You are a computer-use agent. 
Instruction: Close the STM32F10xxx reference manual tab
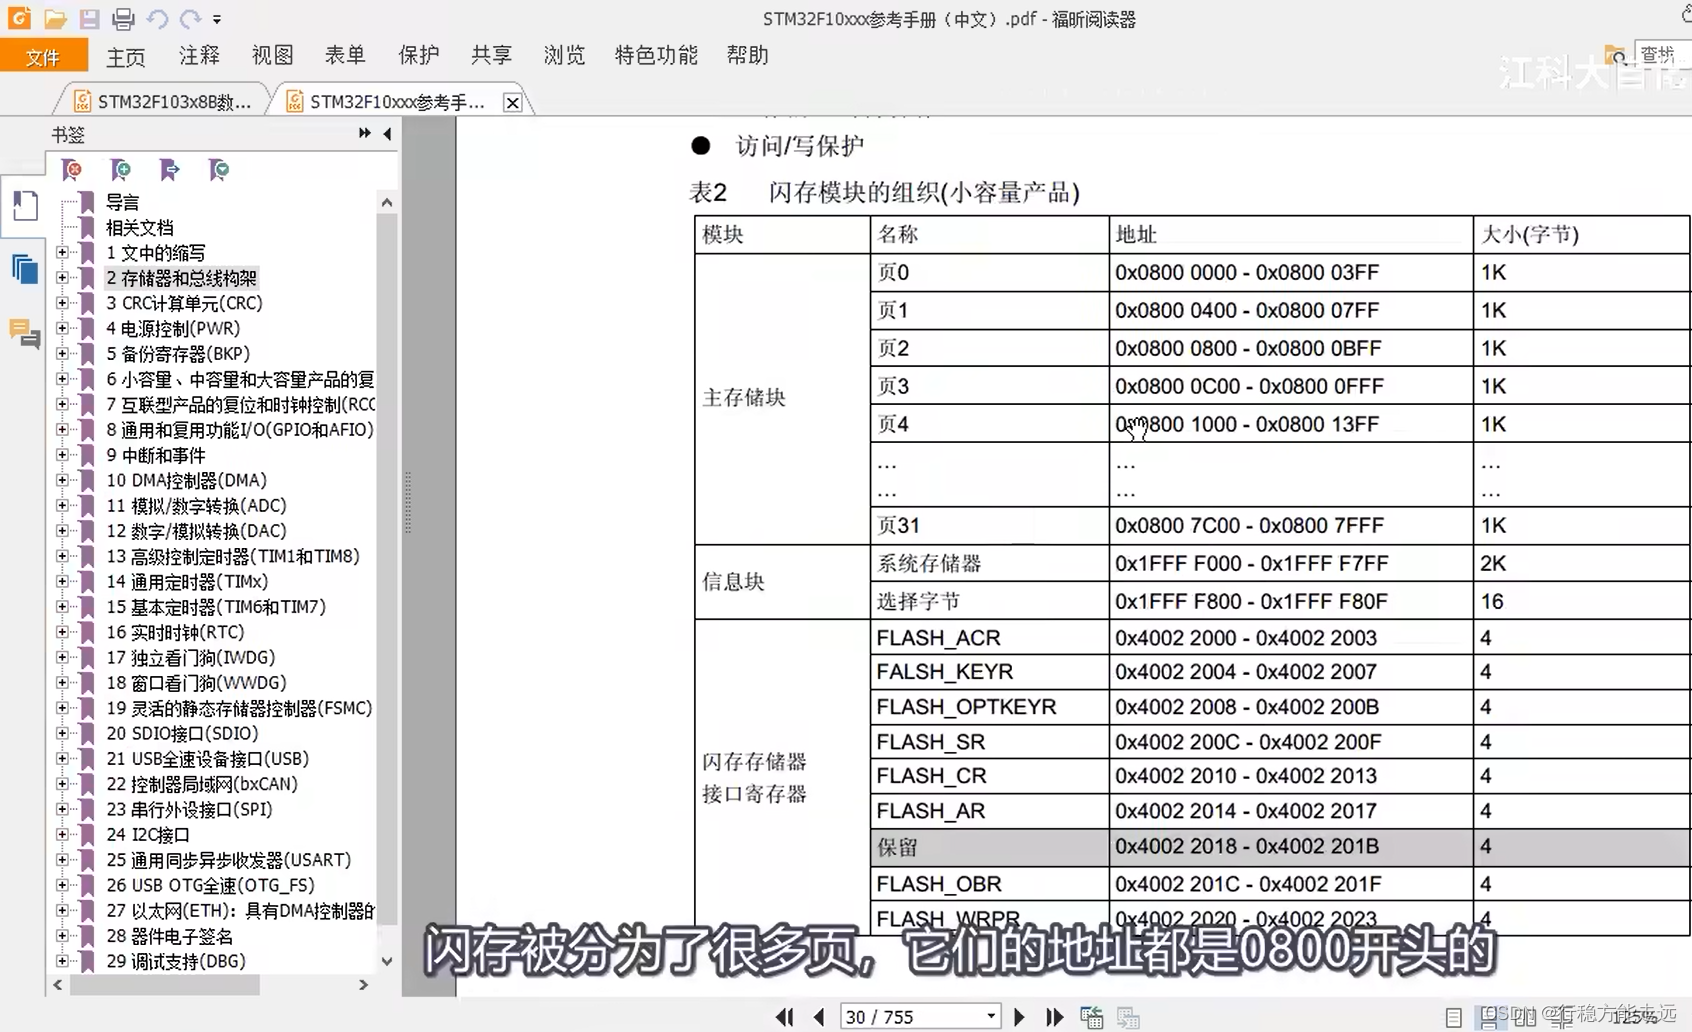pyautogui.click(x=512, y=102)
